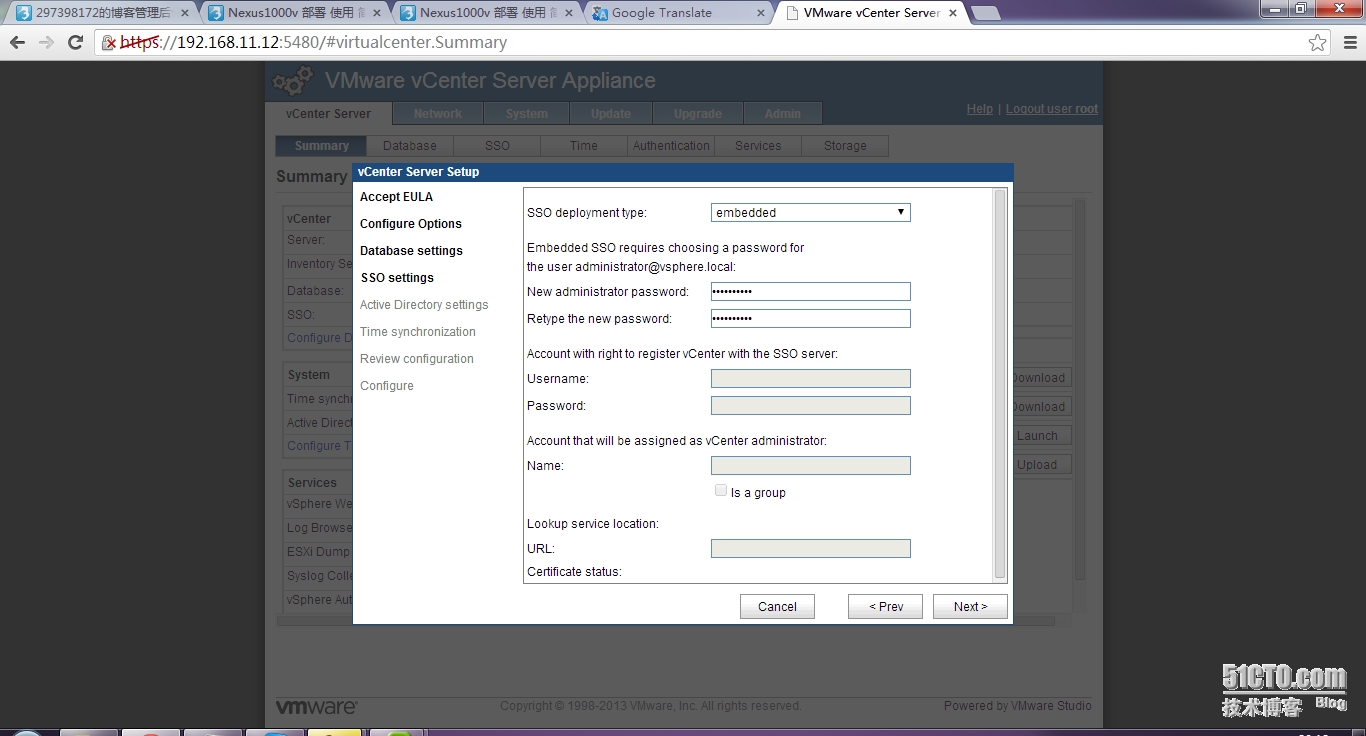The height and width of the screenshot is (736, 1366).
Task: Click the disabled Username field
Action: (x=810, y=378)
